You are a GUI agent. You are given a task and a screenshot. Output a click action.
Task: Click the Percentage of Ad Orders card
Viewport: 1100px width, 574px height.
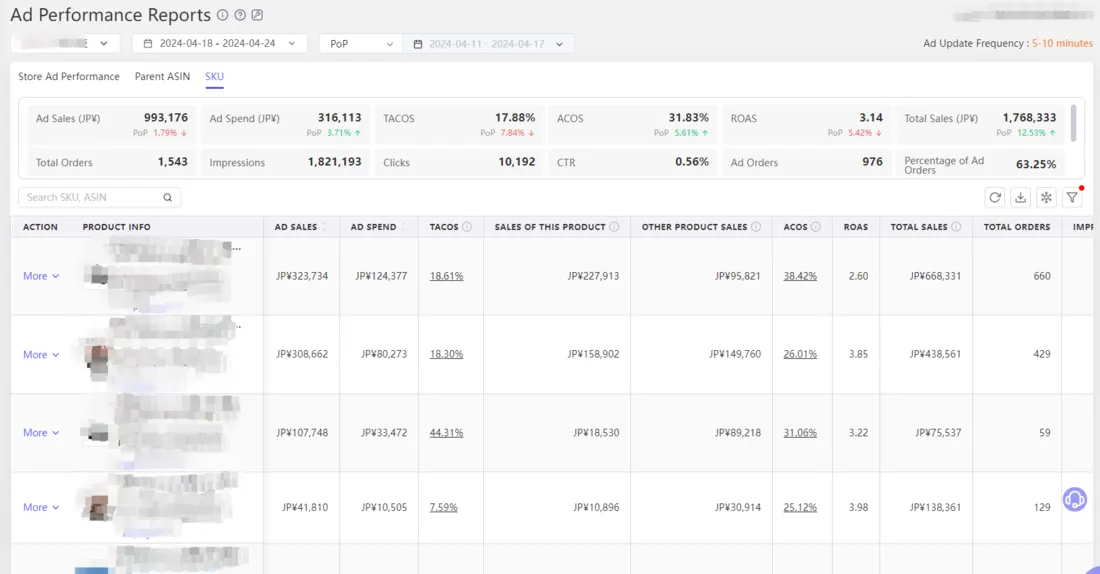[980, 163]
